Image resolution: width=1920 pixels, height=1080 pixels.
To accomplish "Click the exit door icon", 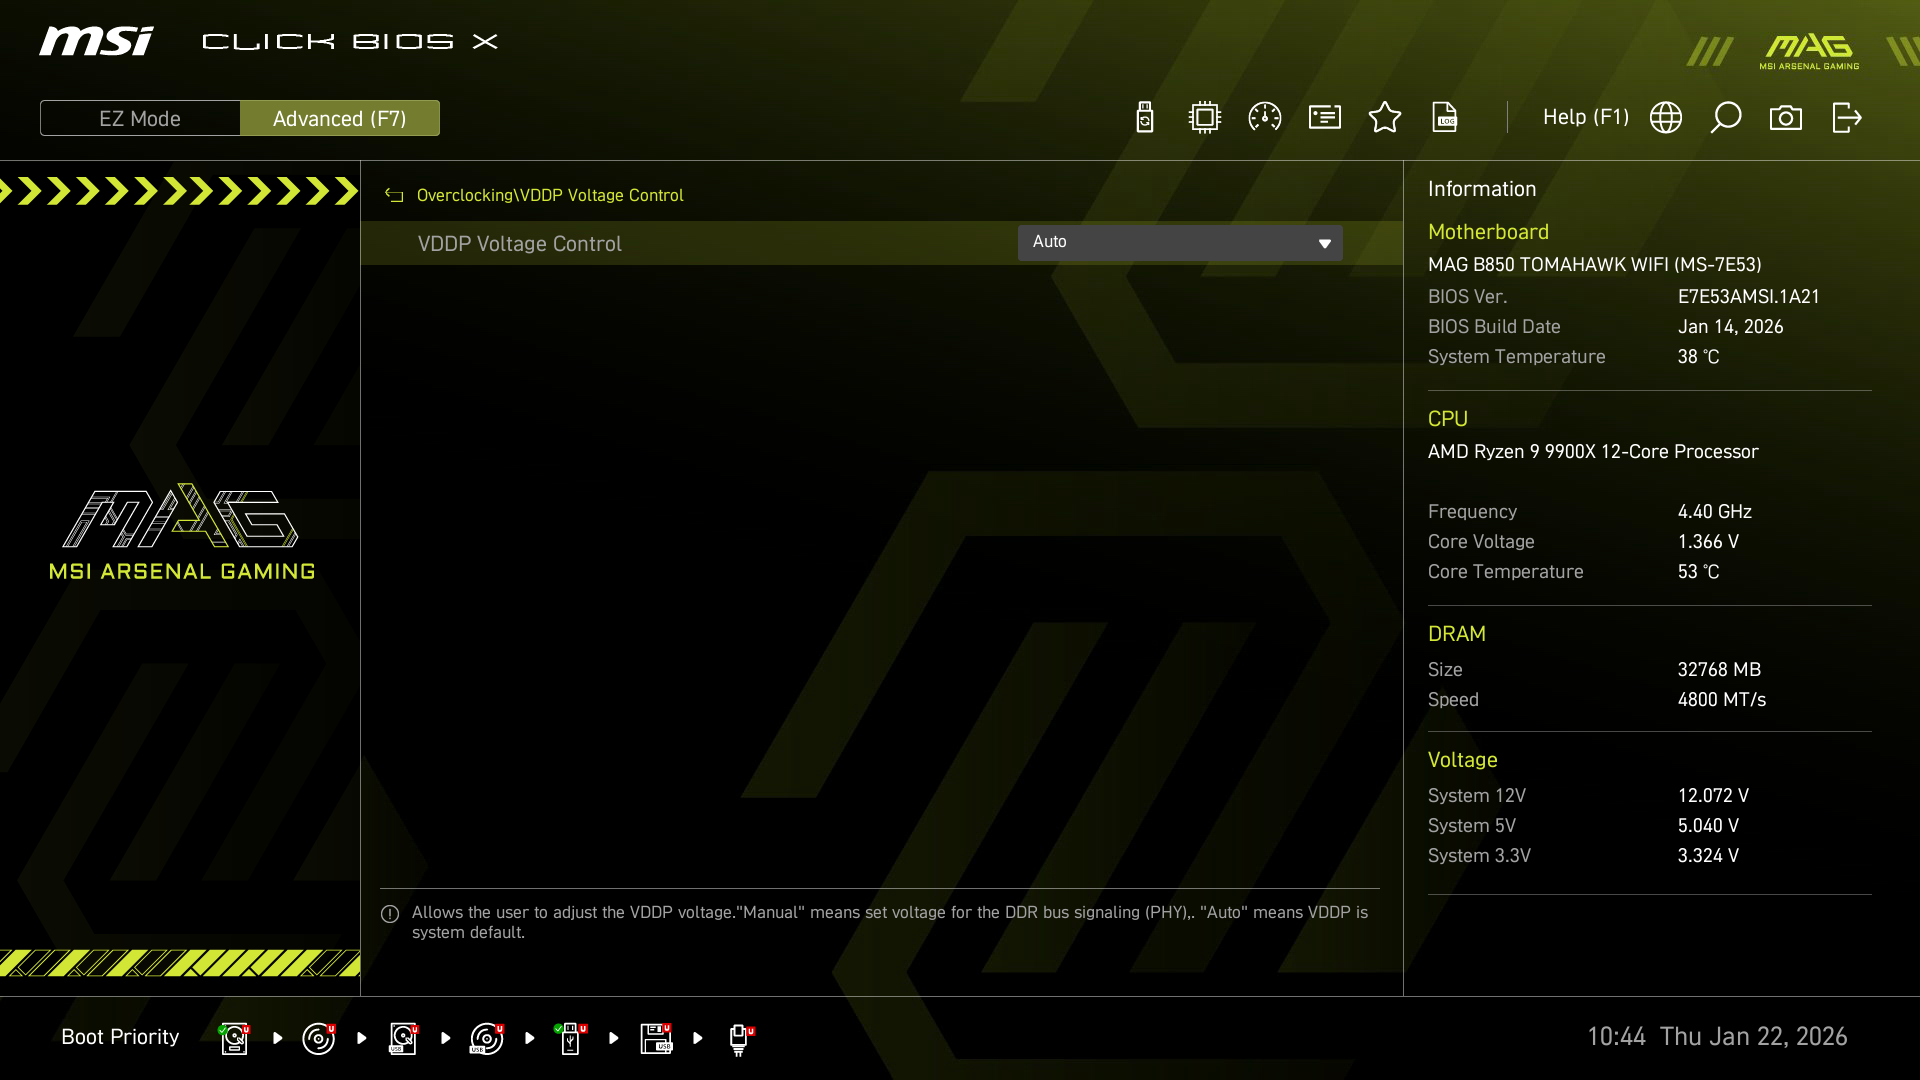I will click(1846, 118).
